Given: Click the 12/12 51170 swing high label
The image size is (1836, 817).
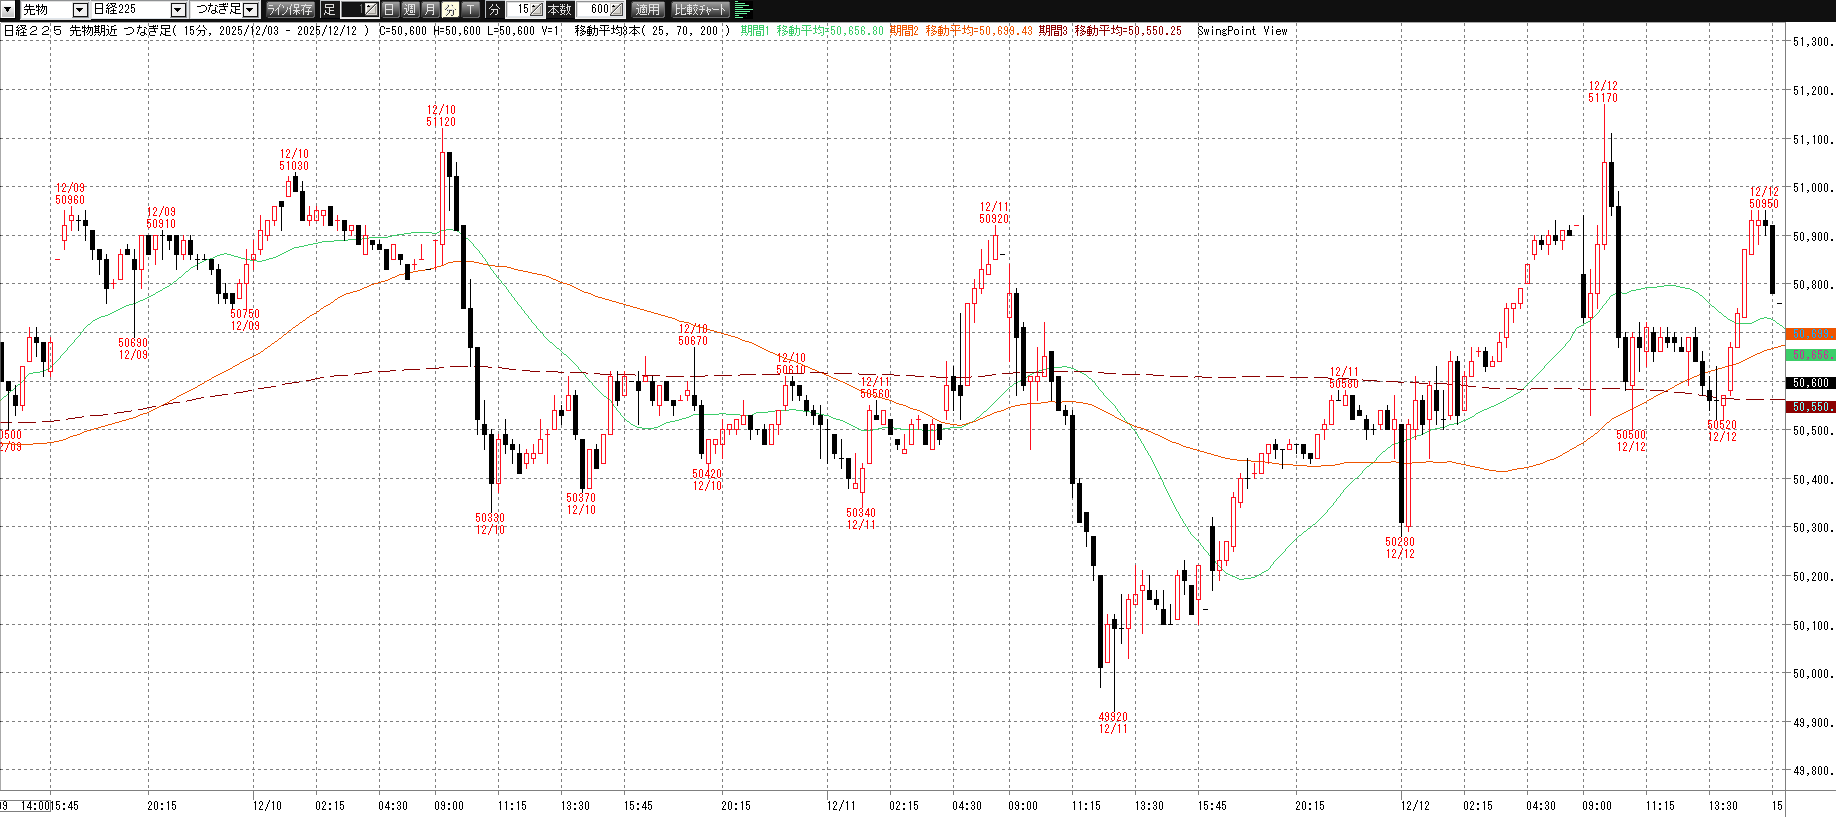Looking at the screenshot, I should click(x=1602, y=92).
